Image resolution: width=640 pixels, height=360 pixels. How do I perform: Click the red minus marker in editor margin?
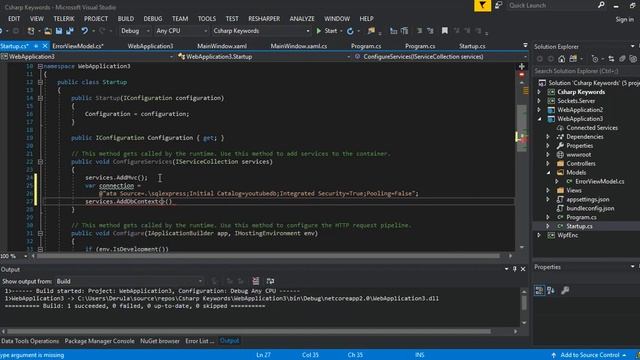pos(522,75)
